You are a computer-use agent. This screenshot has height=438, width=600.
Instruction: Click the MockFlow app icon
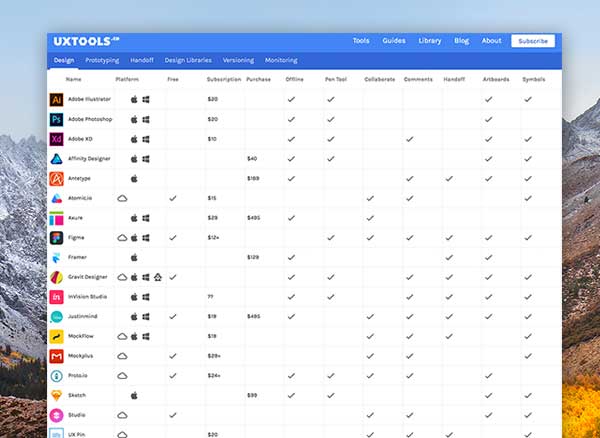[x=56, y=336]
